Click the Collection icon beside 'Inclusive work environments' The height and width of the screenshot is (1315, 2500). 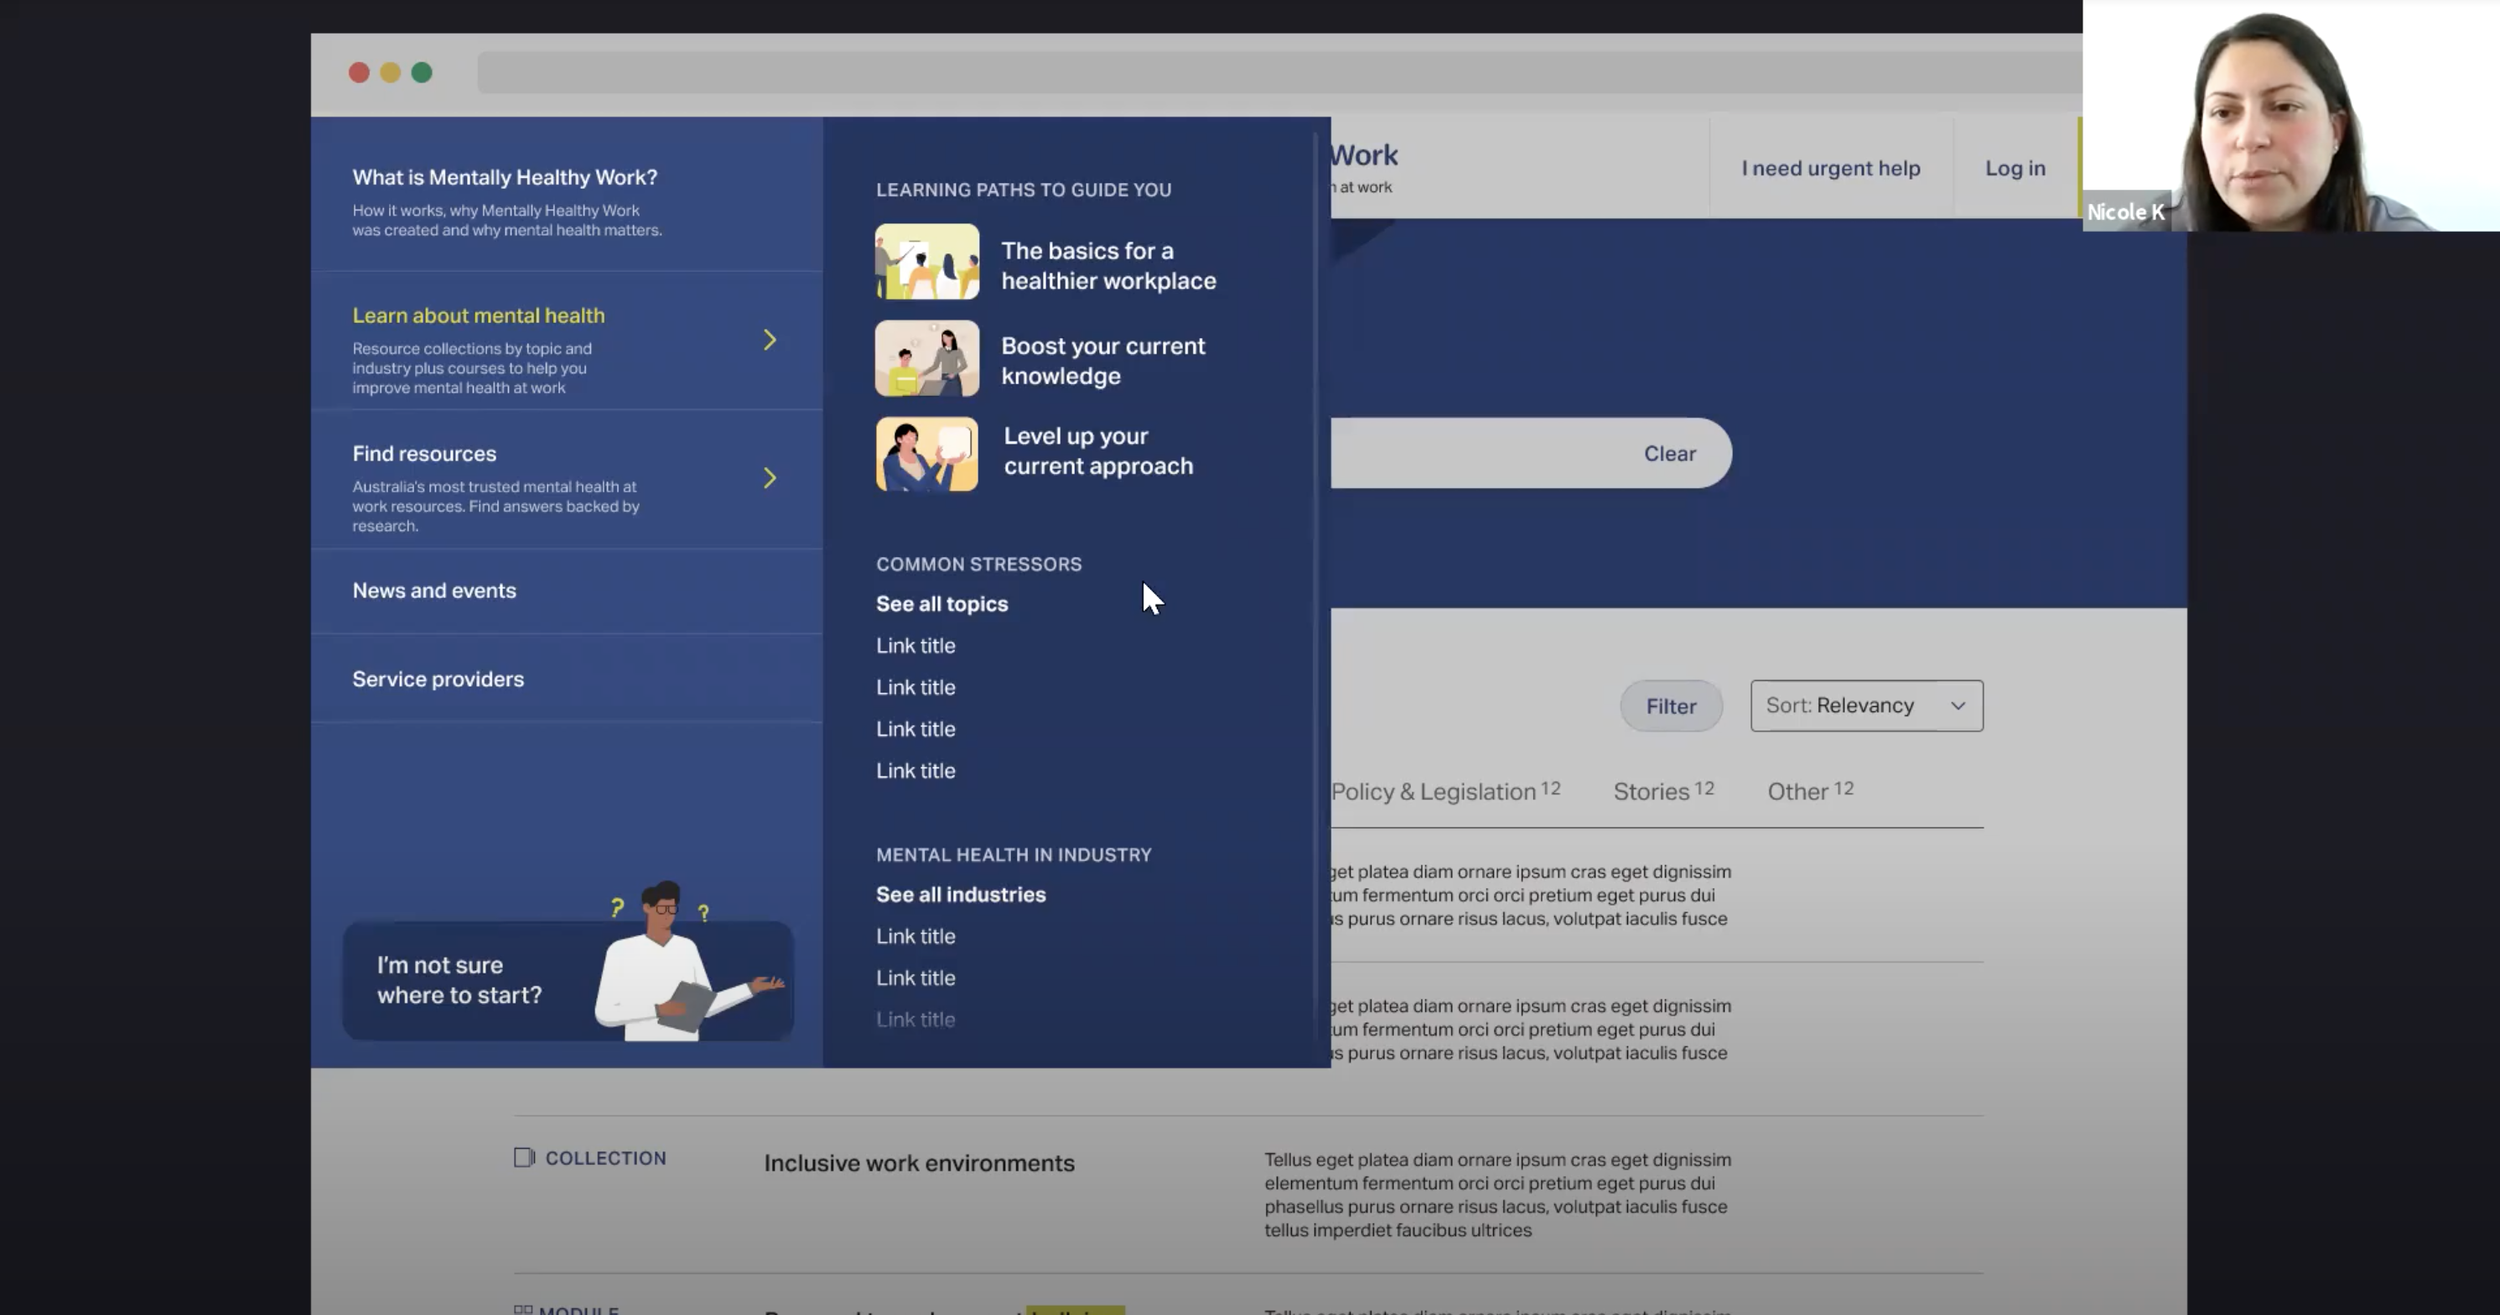click(x=524, y=1157)
